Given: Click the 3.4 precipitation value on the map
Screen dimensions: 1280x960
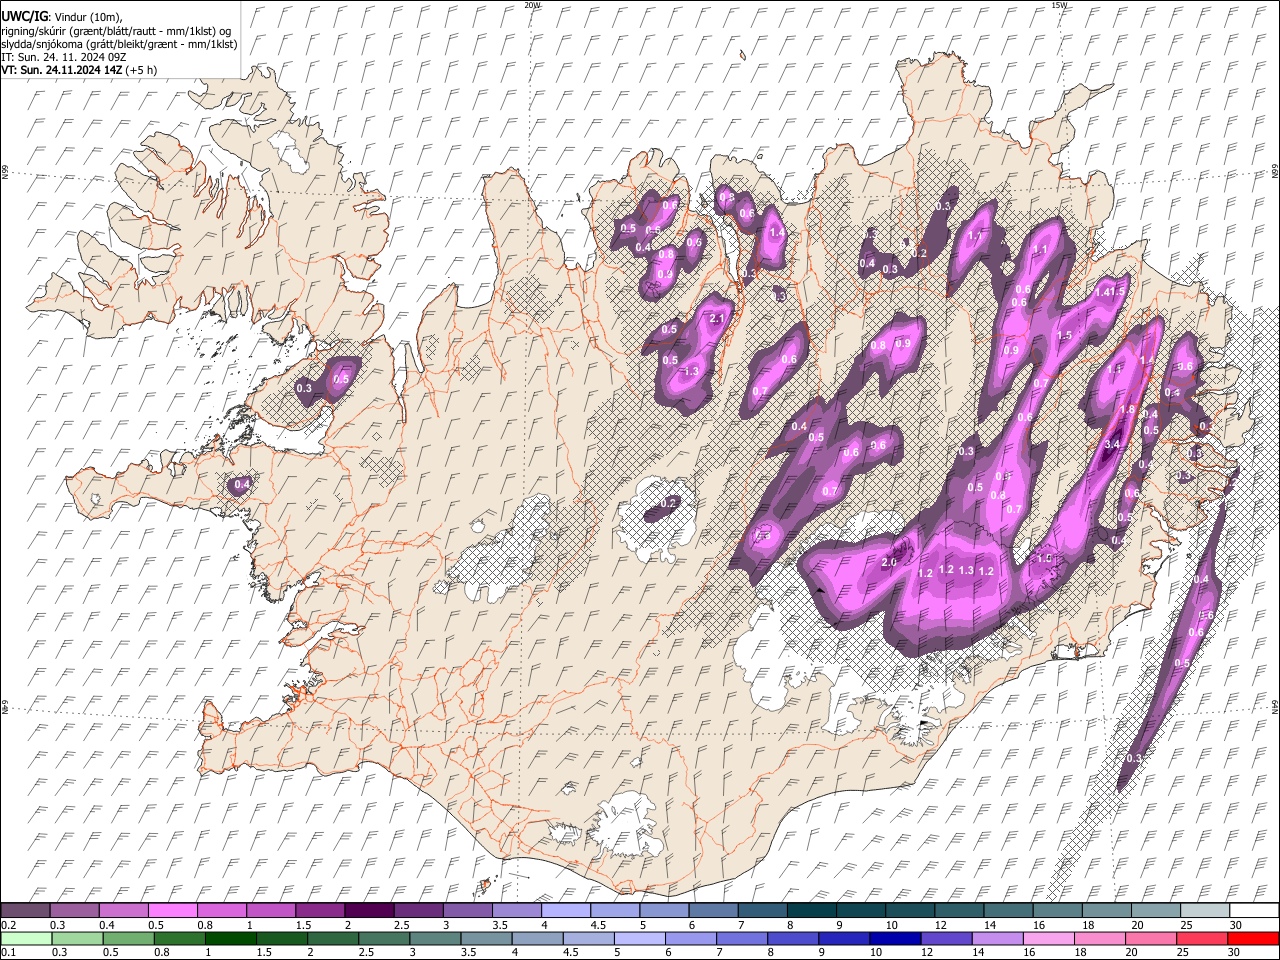Looking at the screenshot, I should (1111, 444).
